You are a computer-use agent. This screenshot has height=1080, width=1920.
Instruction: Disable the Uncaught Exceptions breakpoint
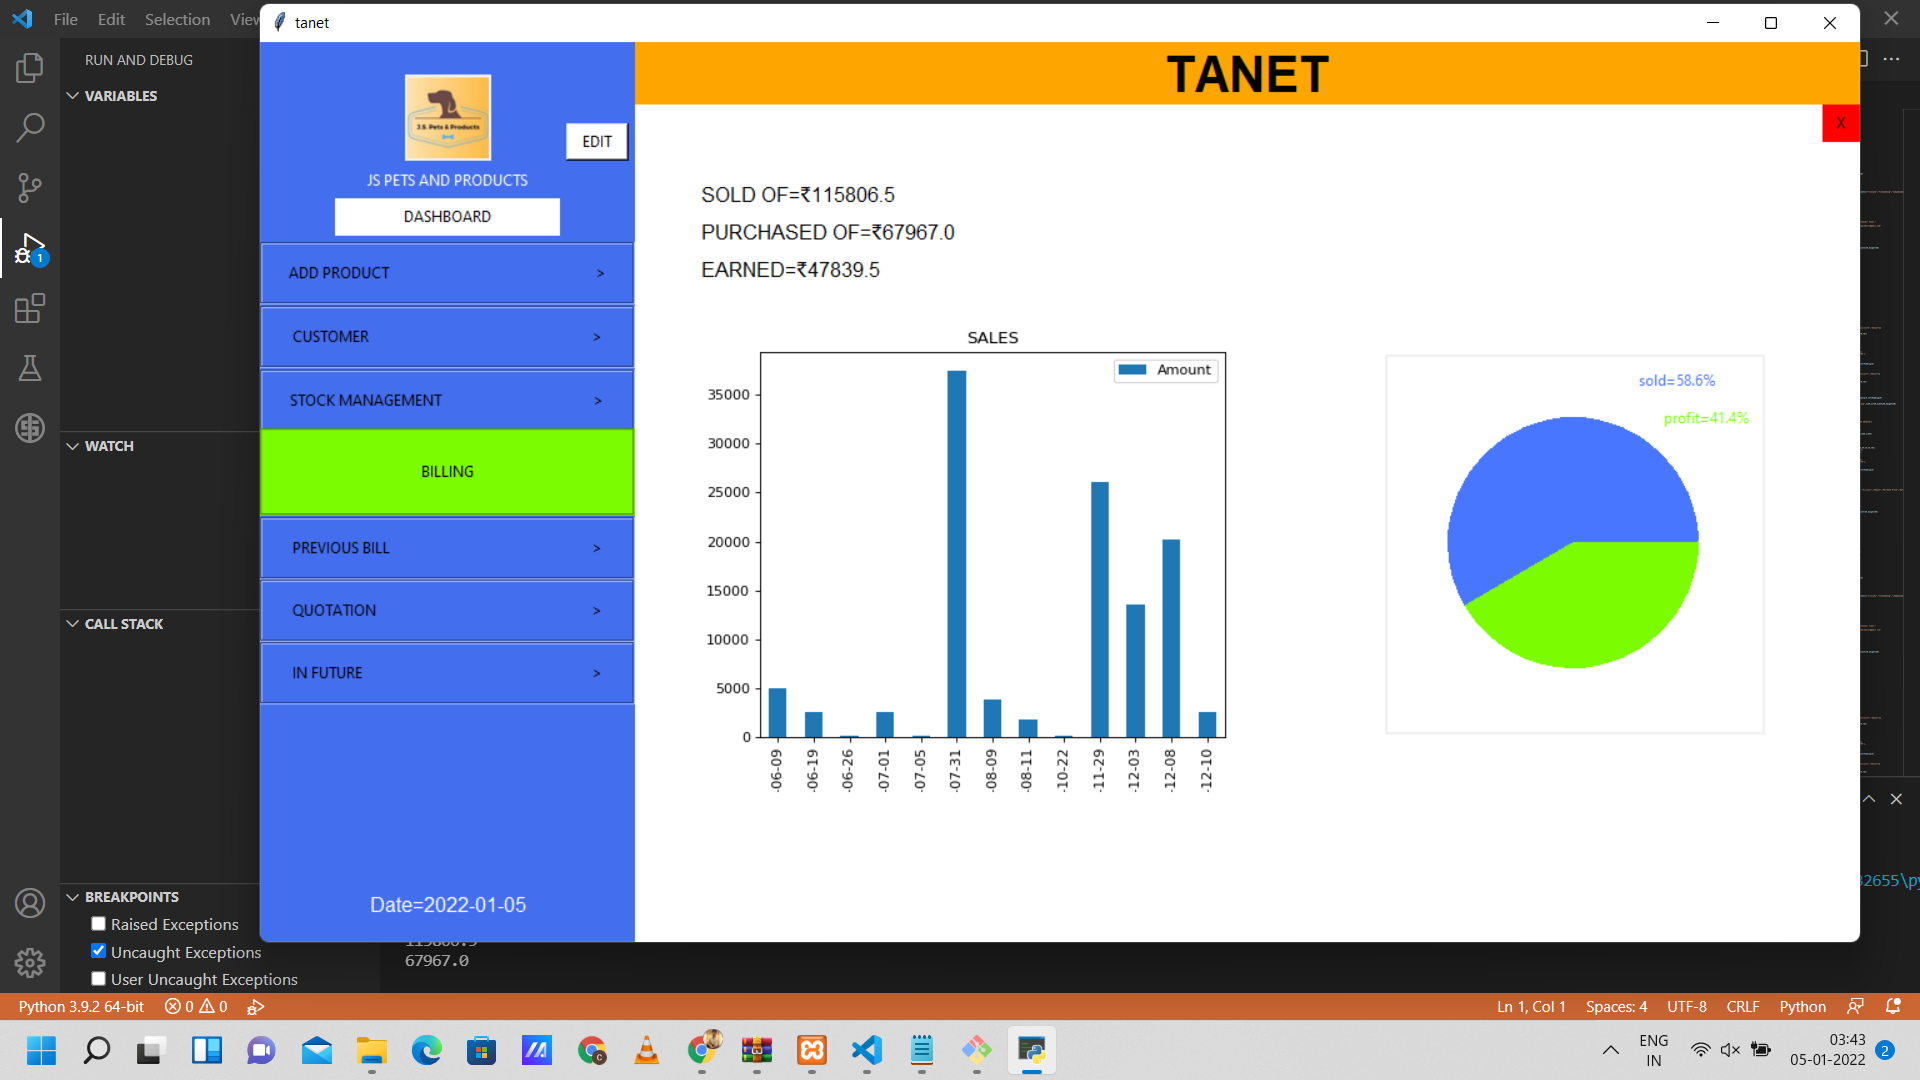[x=98, y=951]
